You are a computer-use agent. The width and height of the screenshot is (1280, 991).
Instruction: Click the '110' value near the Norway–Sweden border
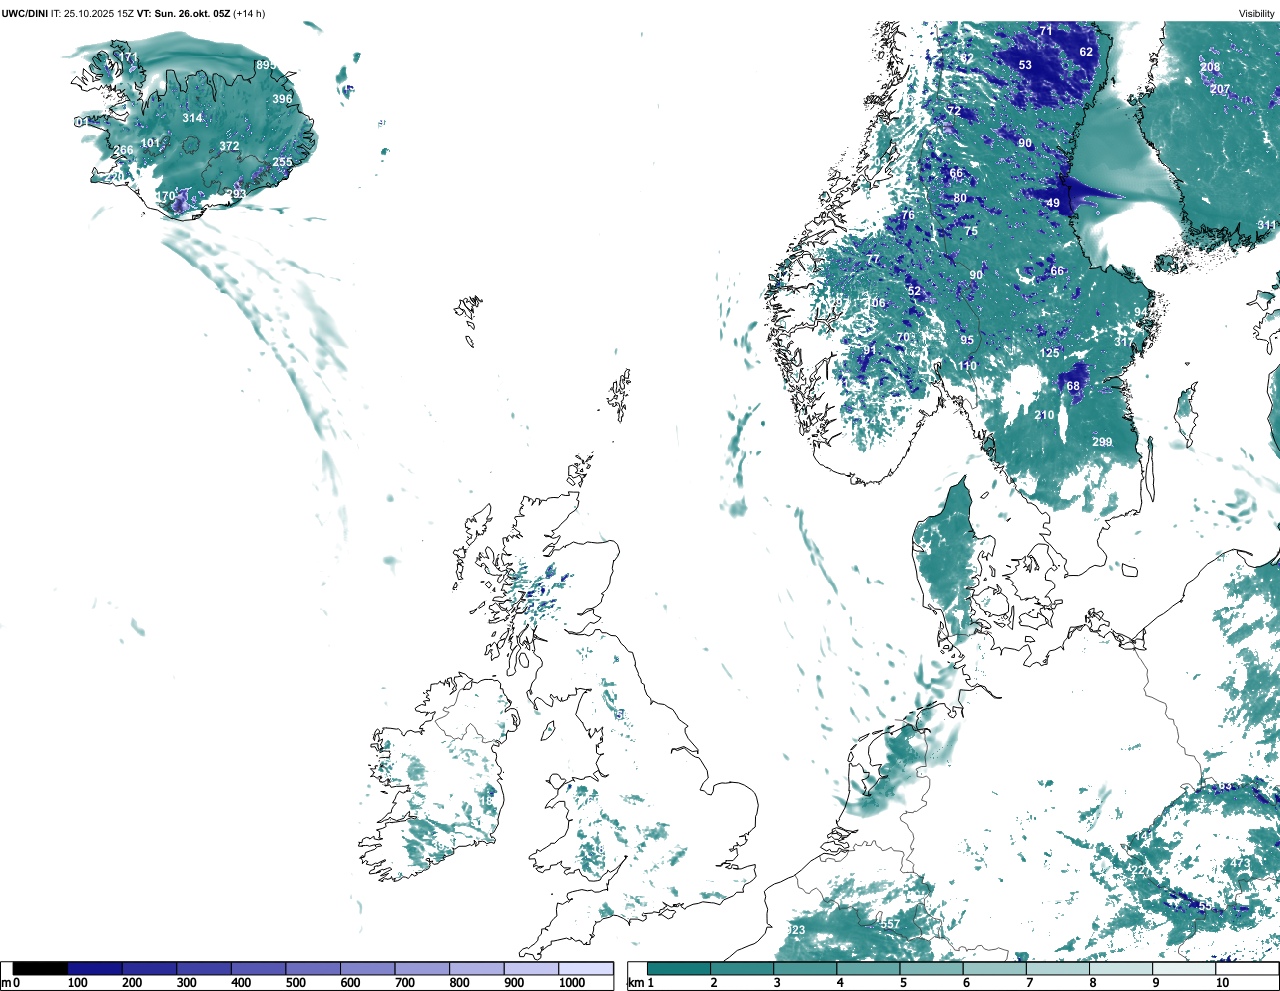[x=967, y=366]
